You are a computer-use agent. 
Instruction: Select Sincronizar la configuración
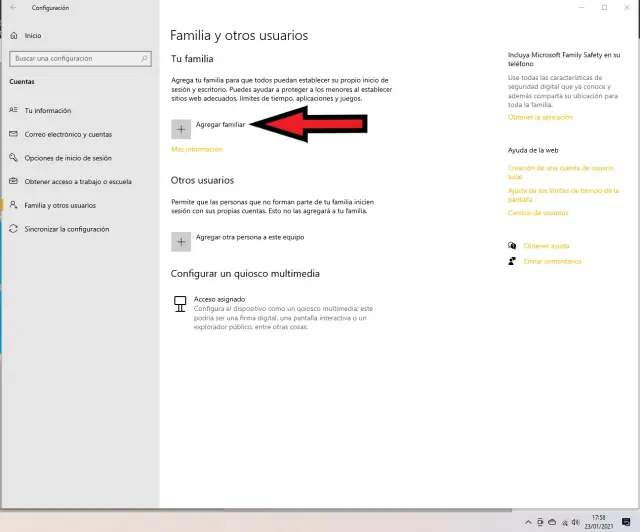pos(66,229)
